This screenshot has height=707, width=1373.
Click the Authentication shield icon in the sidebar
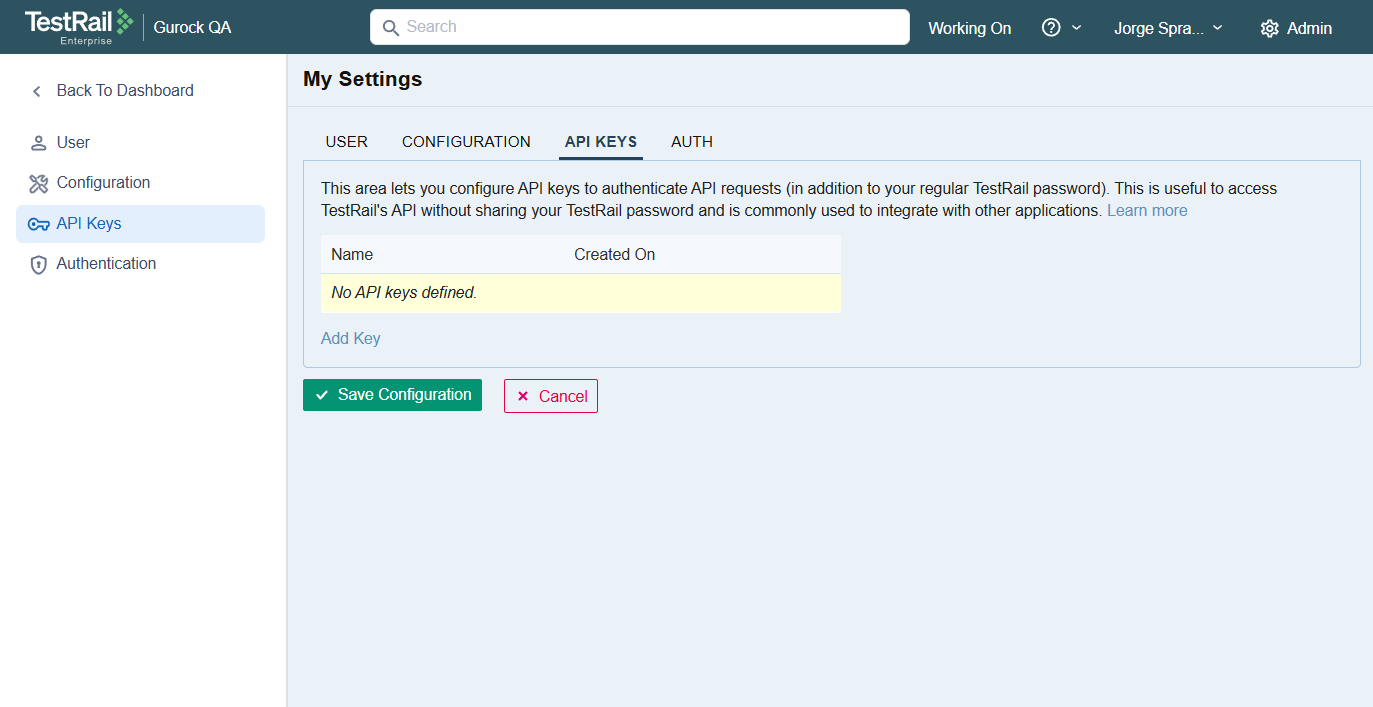point(38,264)
